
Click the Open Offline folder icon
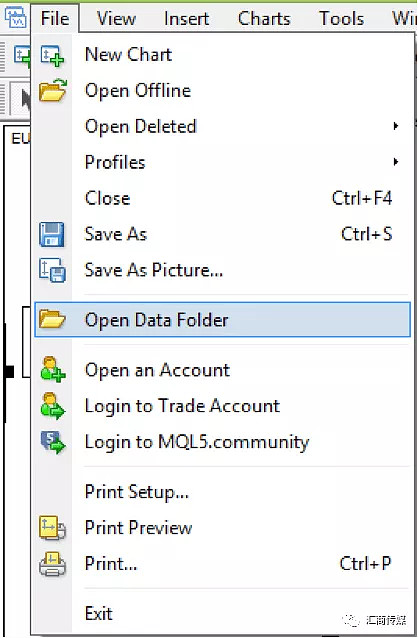(53, 90)
